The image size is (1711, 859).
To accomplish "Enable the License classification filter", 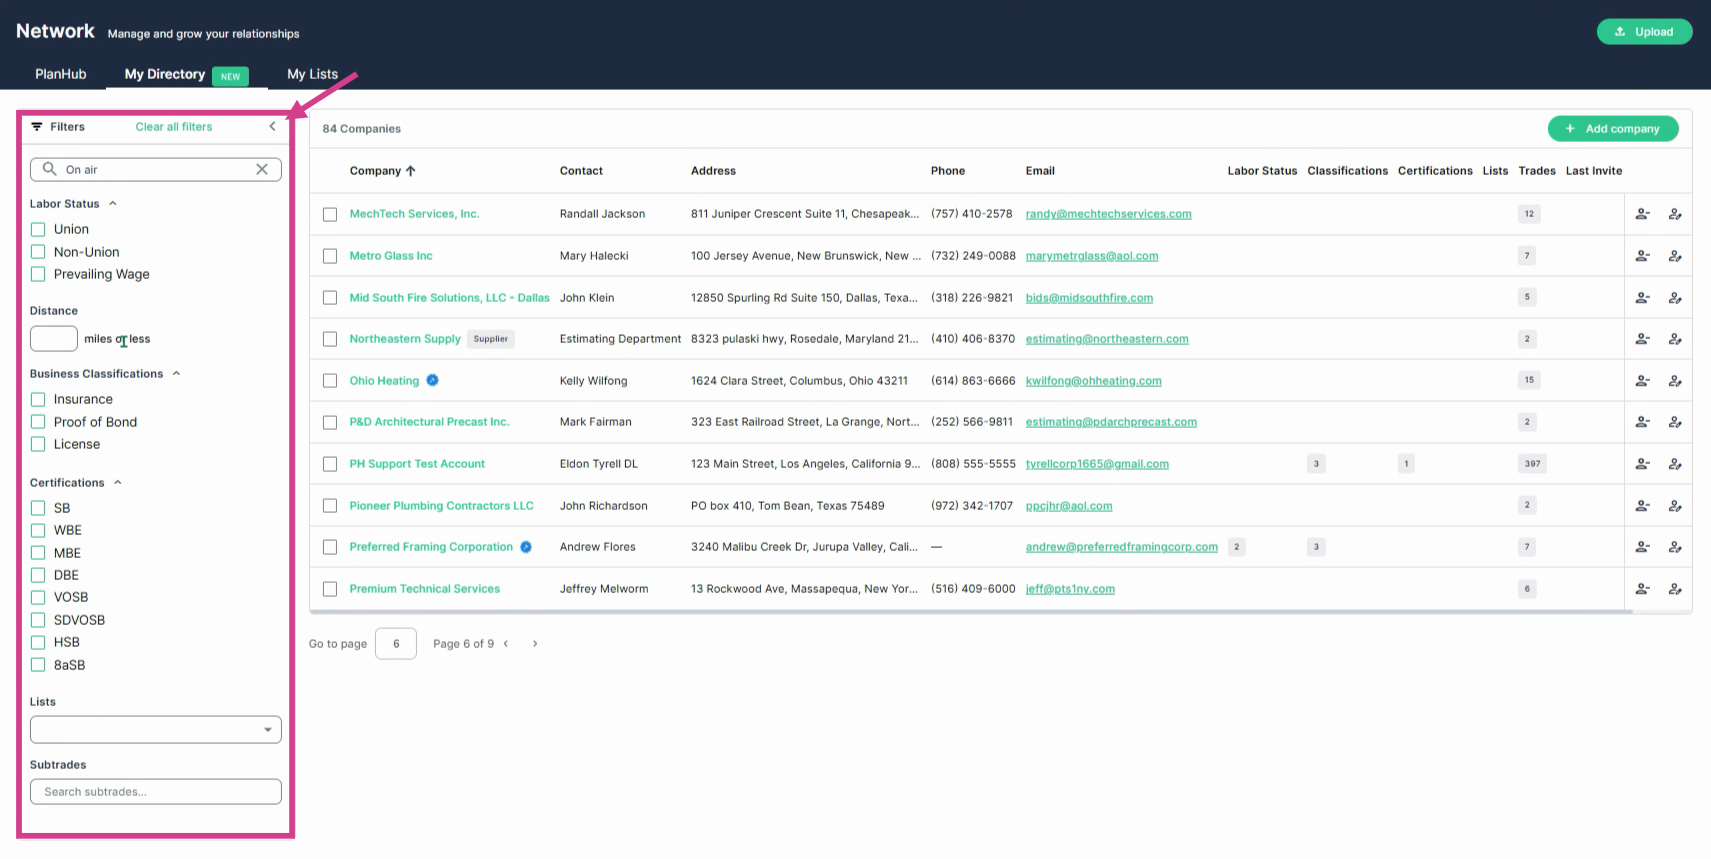I will coord(38,444).
